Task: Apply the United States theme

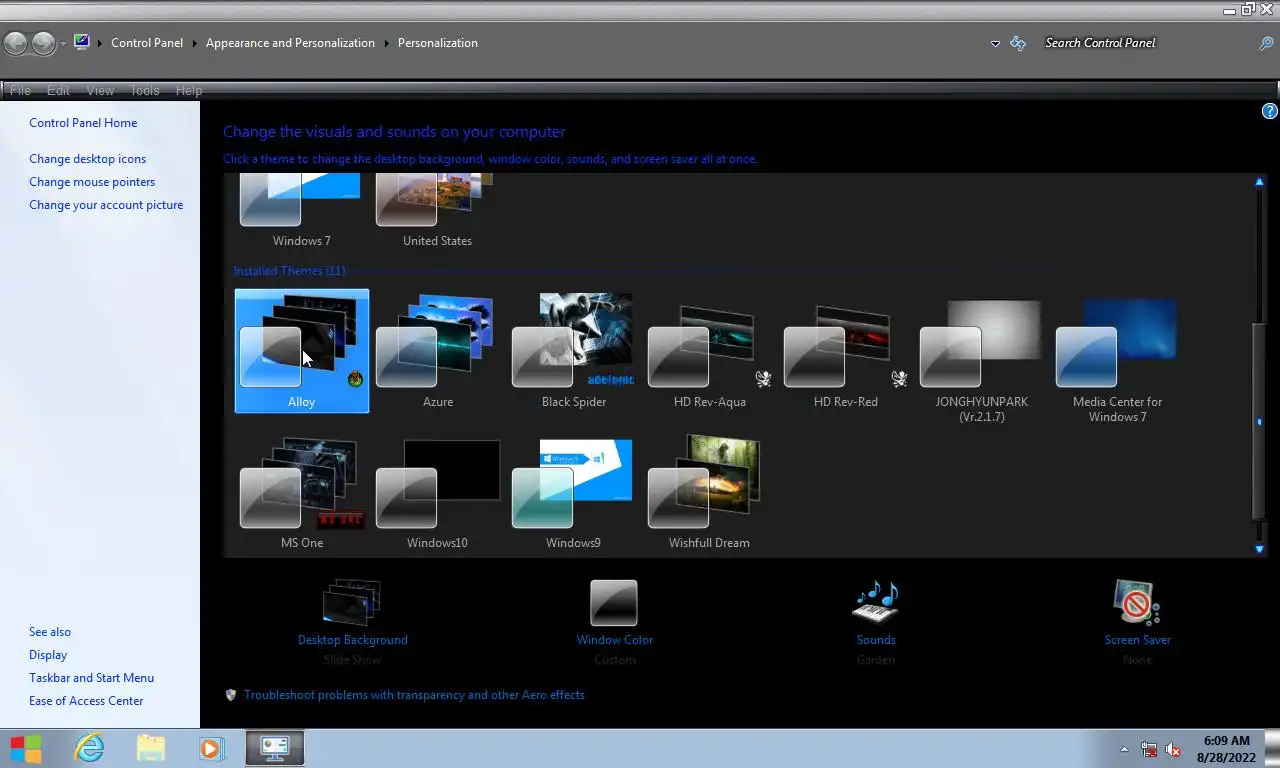Action: [437, 211]
